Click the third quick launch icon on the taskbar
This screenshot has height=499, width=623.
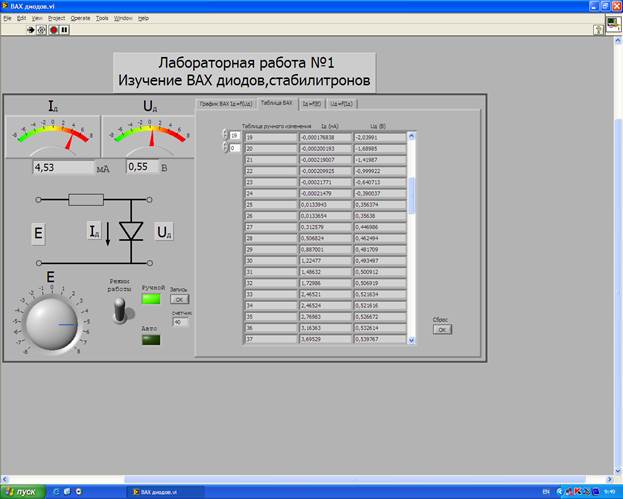coord(78,492)
